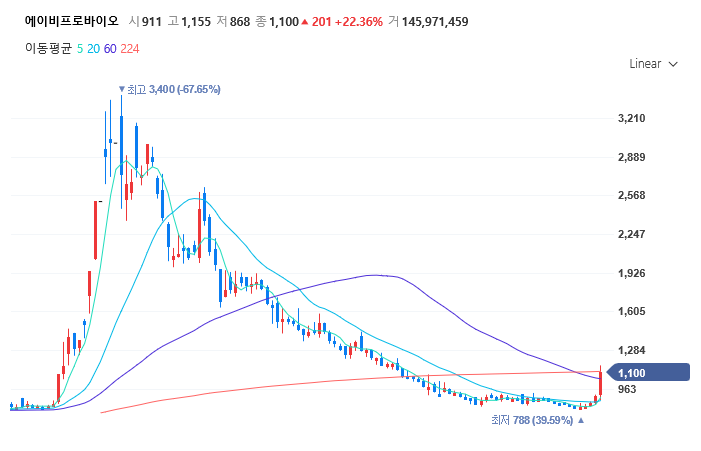
Task: Click the down-triangle icon at 최고 marker
Action: tap(122, 90)
